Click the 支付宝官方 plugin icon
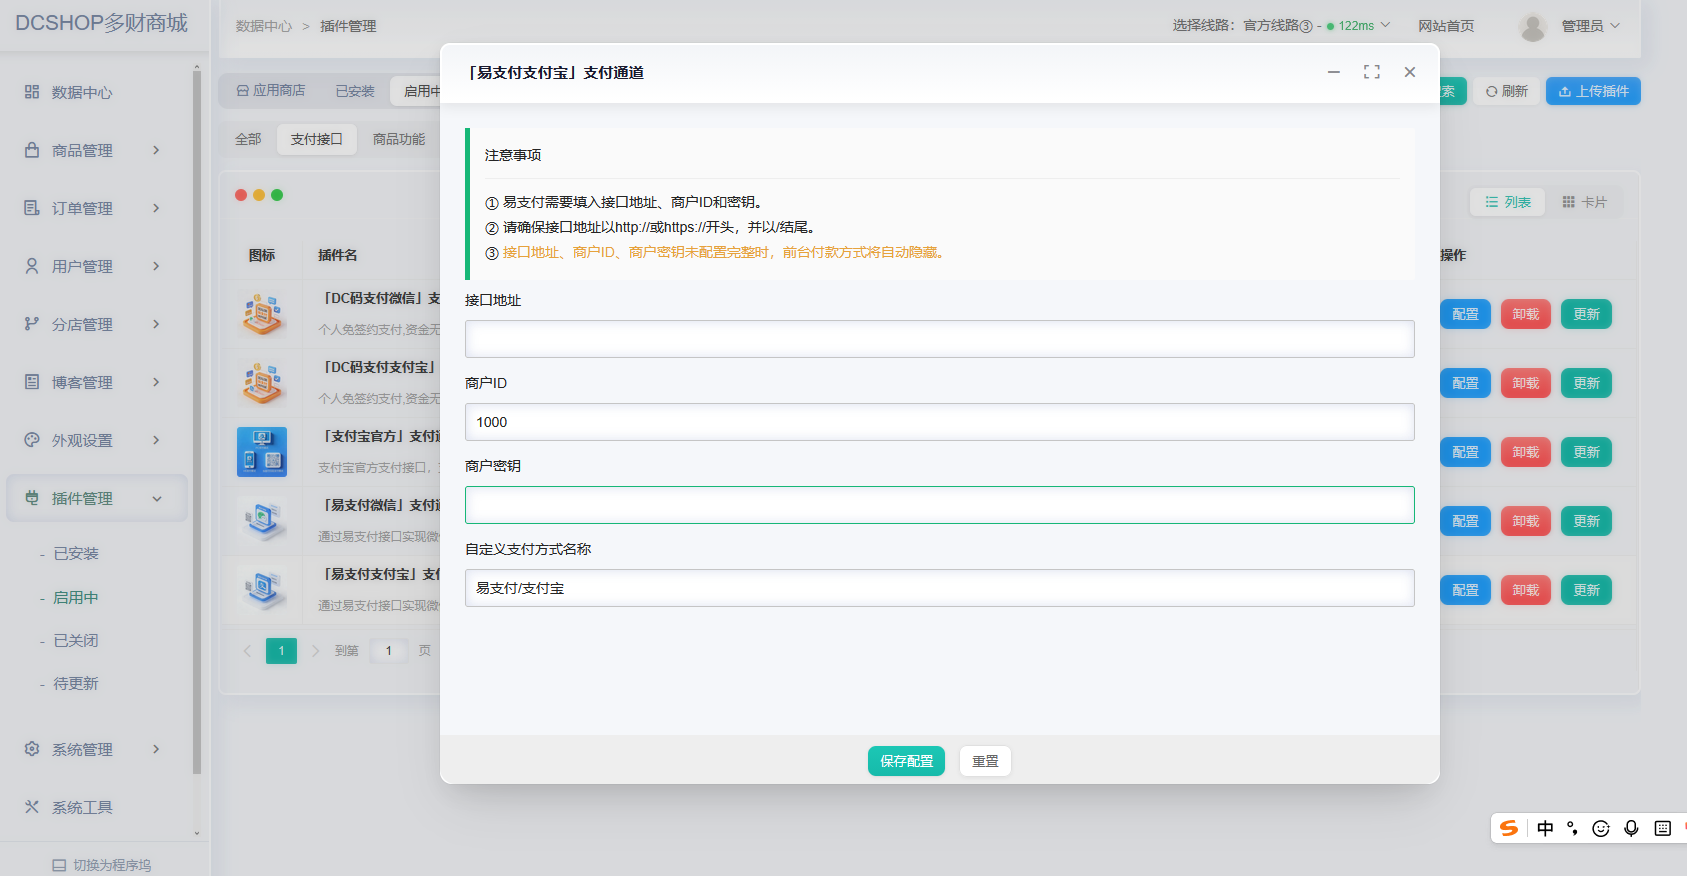Screen dimensions: 1687x876 click(x=262, y=452)
